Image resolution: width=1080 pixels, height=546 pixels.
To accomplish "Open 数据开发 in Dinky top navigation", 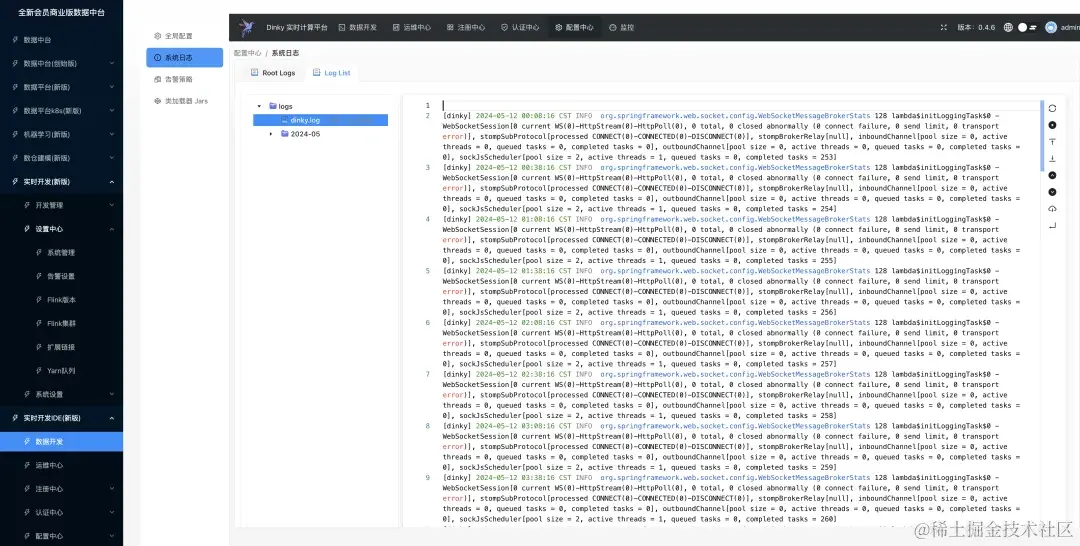I will pos(357,28).
